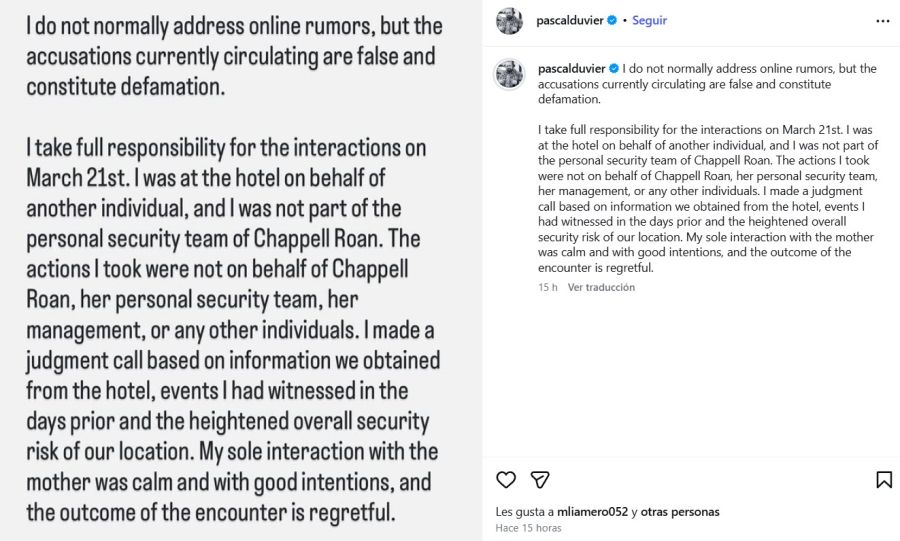Follow the account with the Seguir button
Image resolution: width=900 pixels, height=541 pixels.
(x=650, y=20)
